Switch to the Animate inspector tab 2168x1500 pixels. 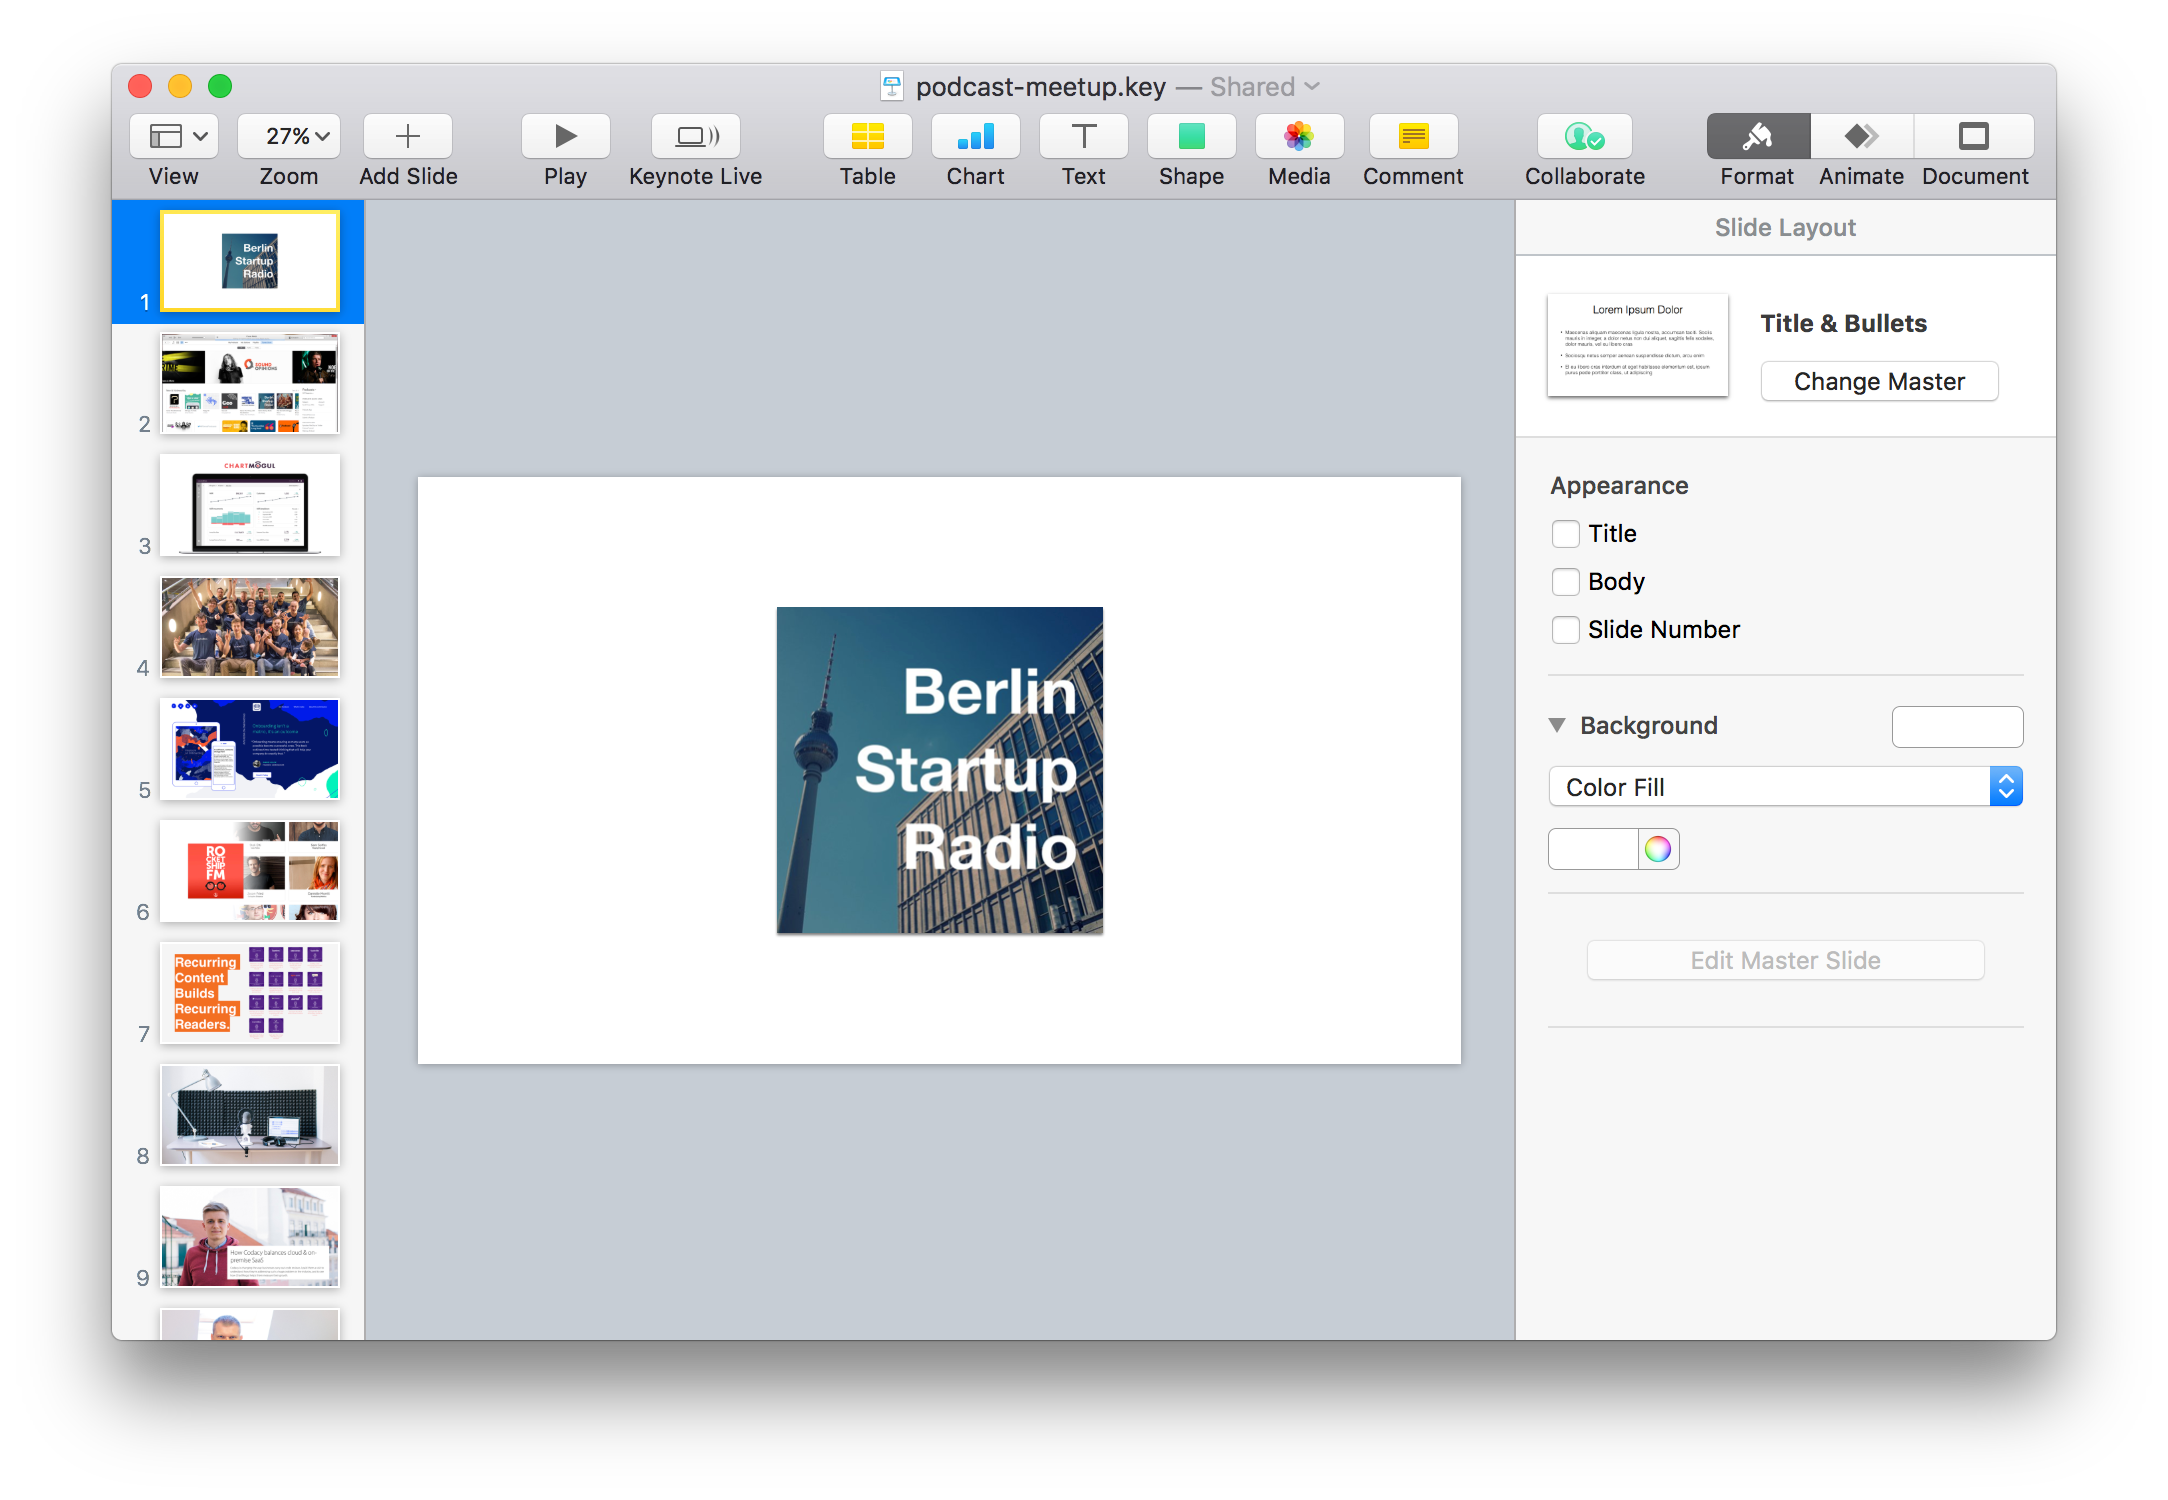tap(1861, 136)
